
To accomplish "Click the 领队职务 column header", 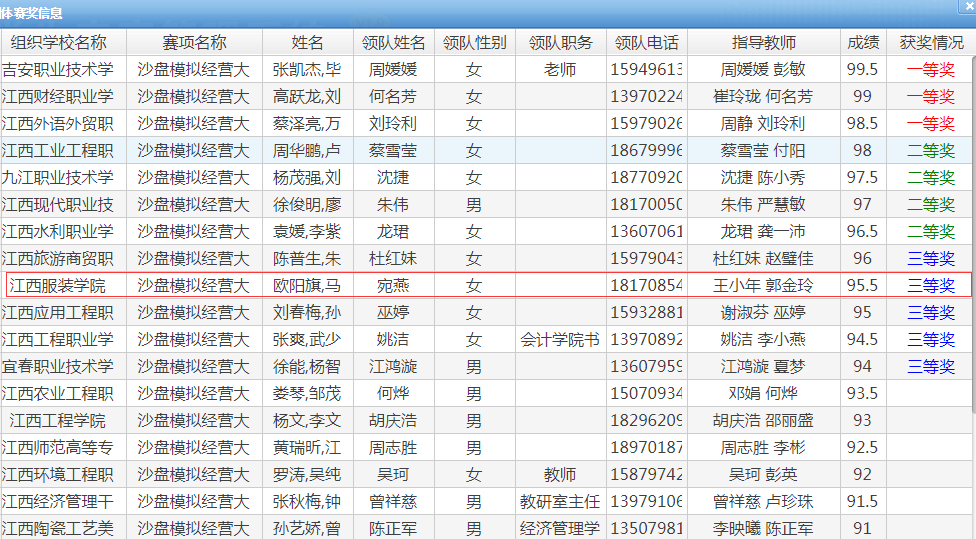I will (x=560, y=43).
